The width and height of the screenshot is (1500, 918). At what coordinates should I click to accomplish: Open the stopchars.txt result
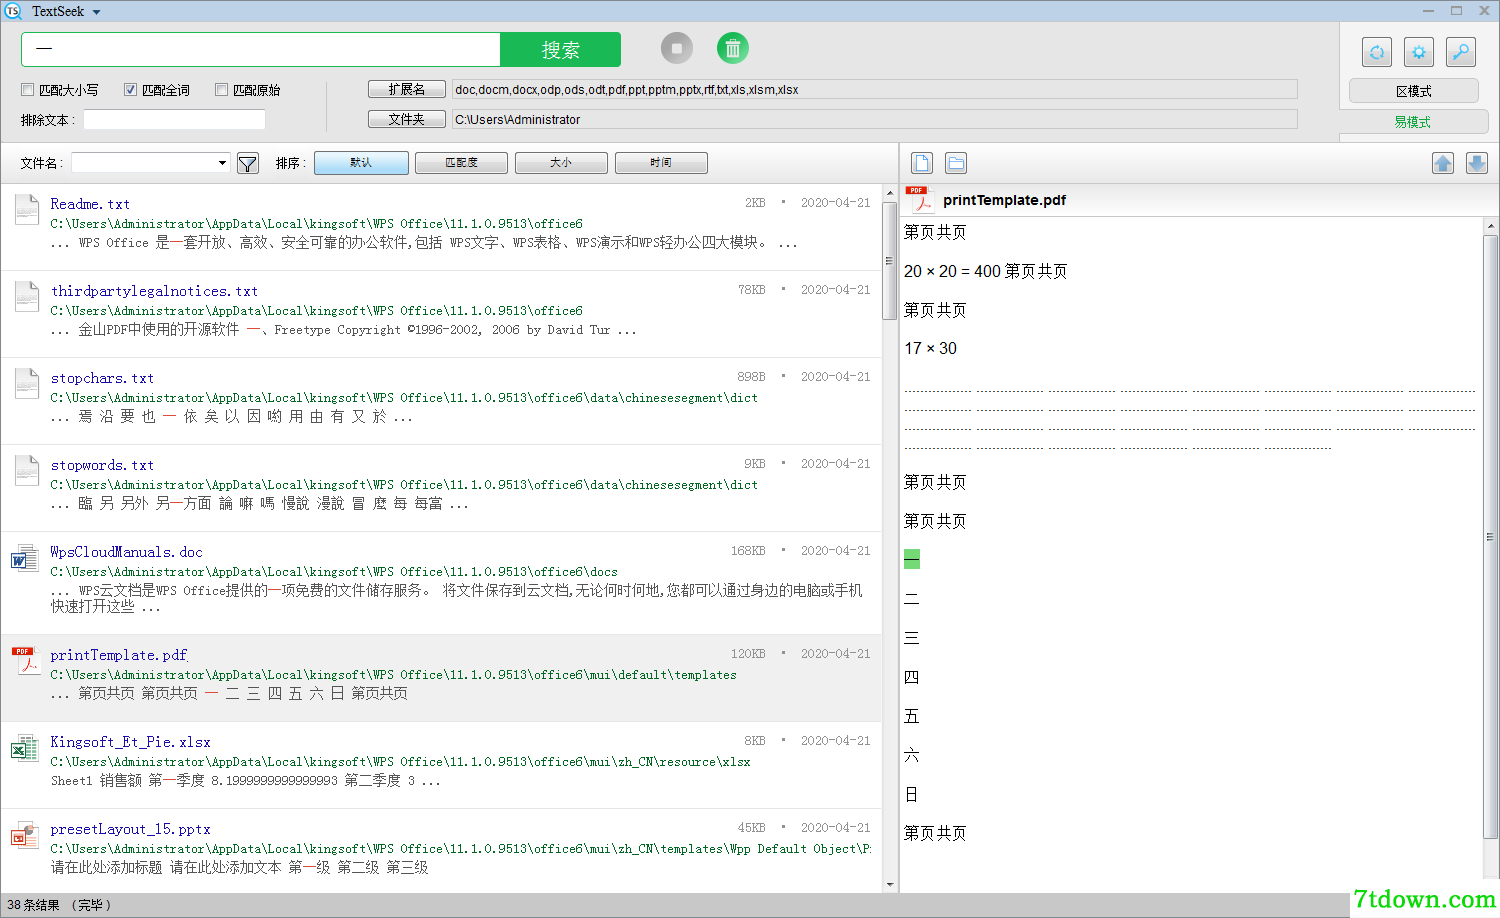102,378
